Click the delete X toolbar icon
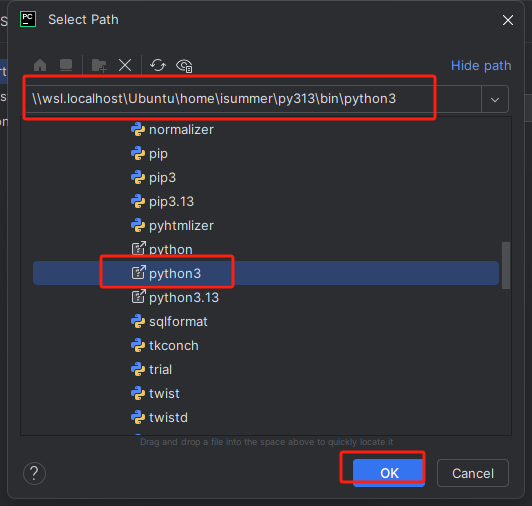The height and width of the screenshot is (506, 532). [x=125, y=65]
